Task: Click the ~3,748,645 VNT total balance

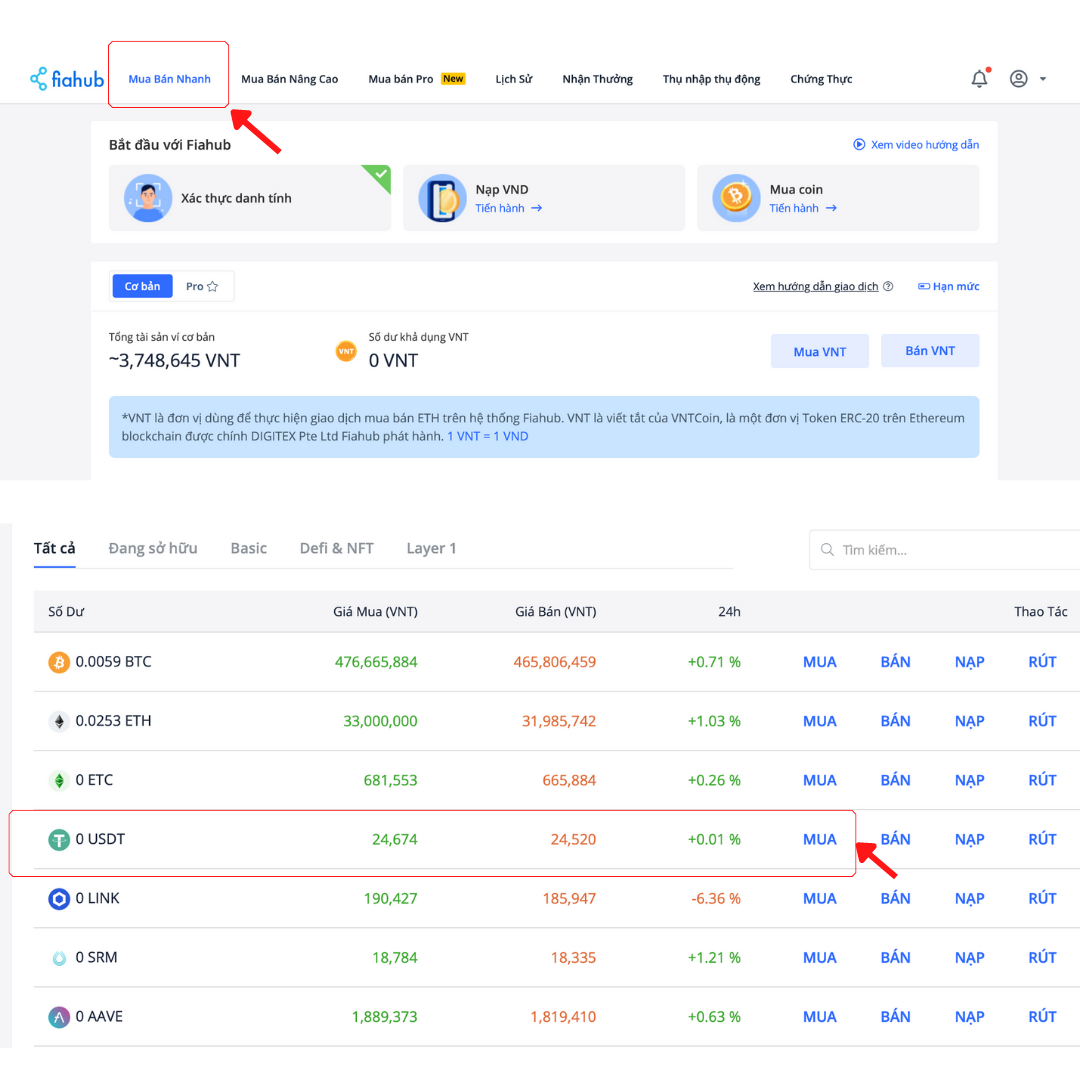Action: click(x=174, y=361)
